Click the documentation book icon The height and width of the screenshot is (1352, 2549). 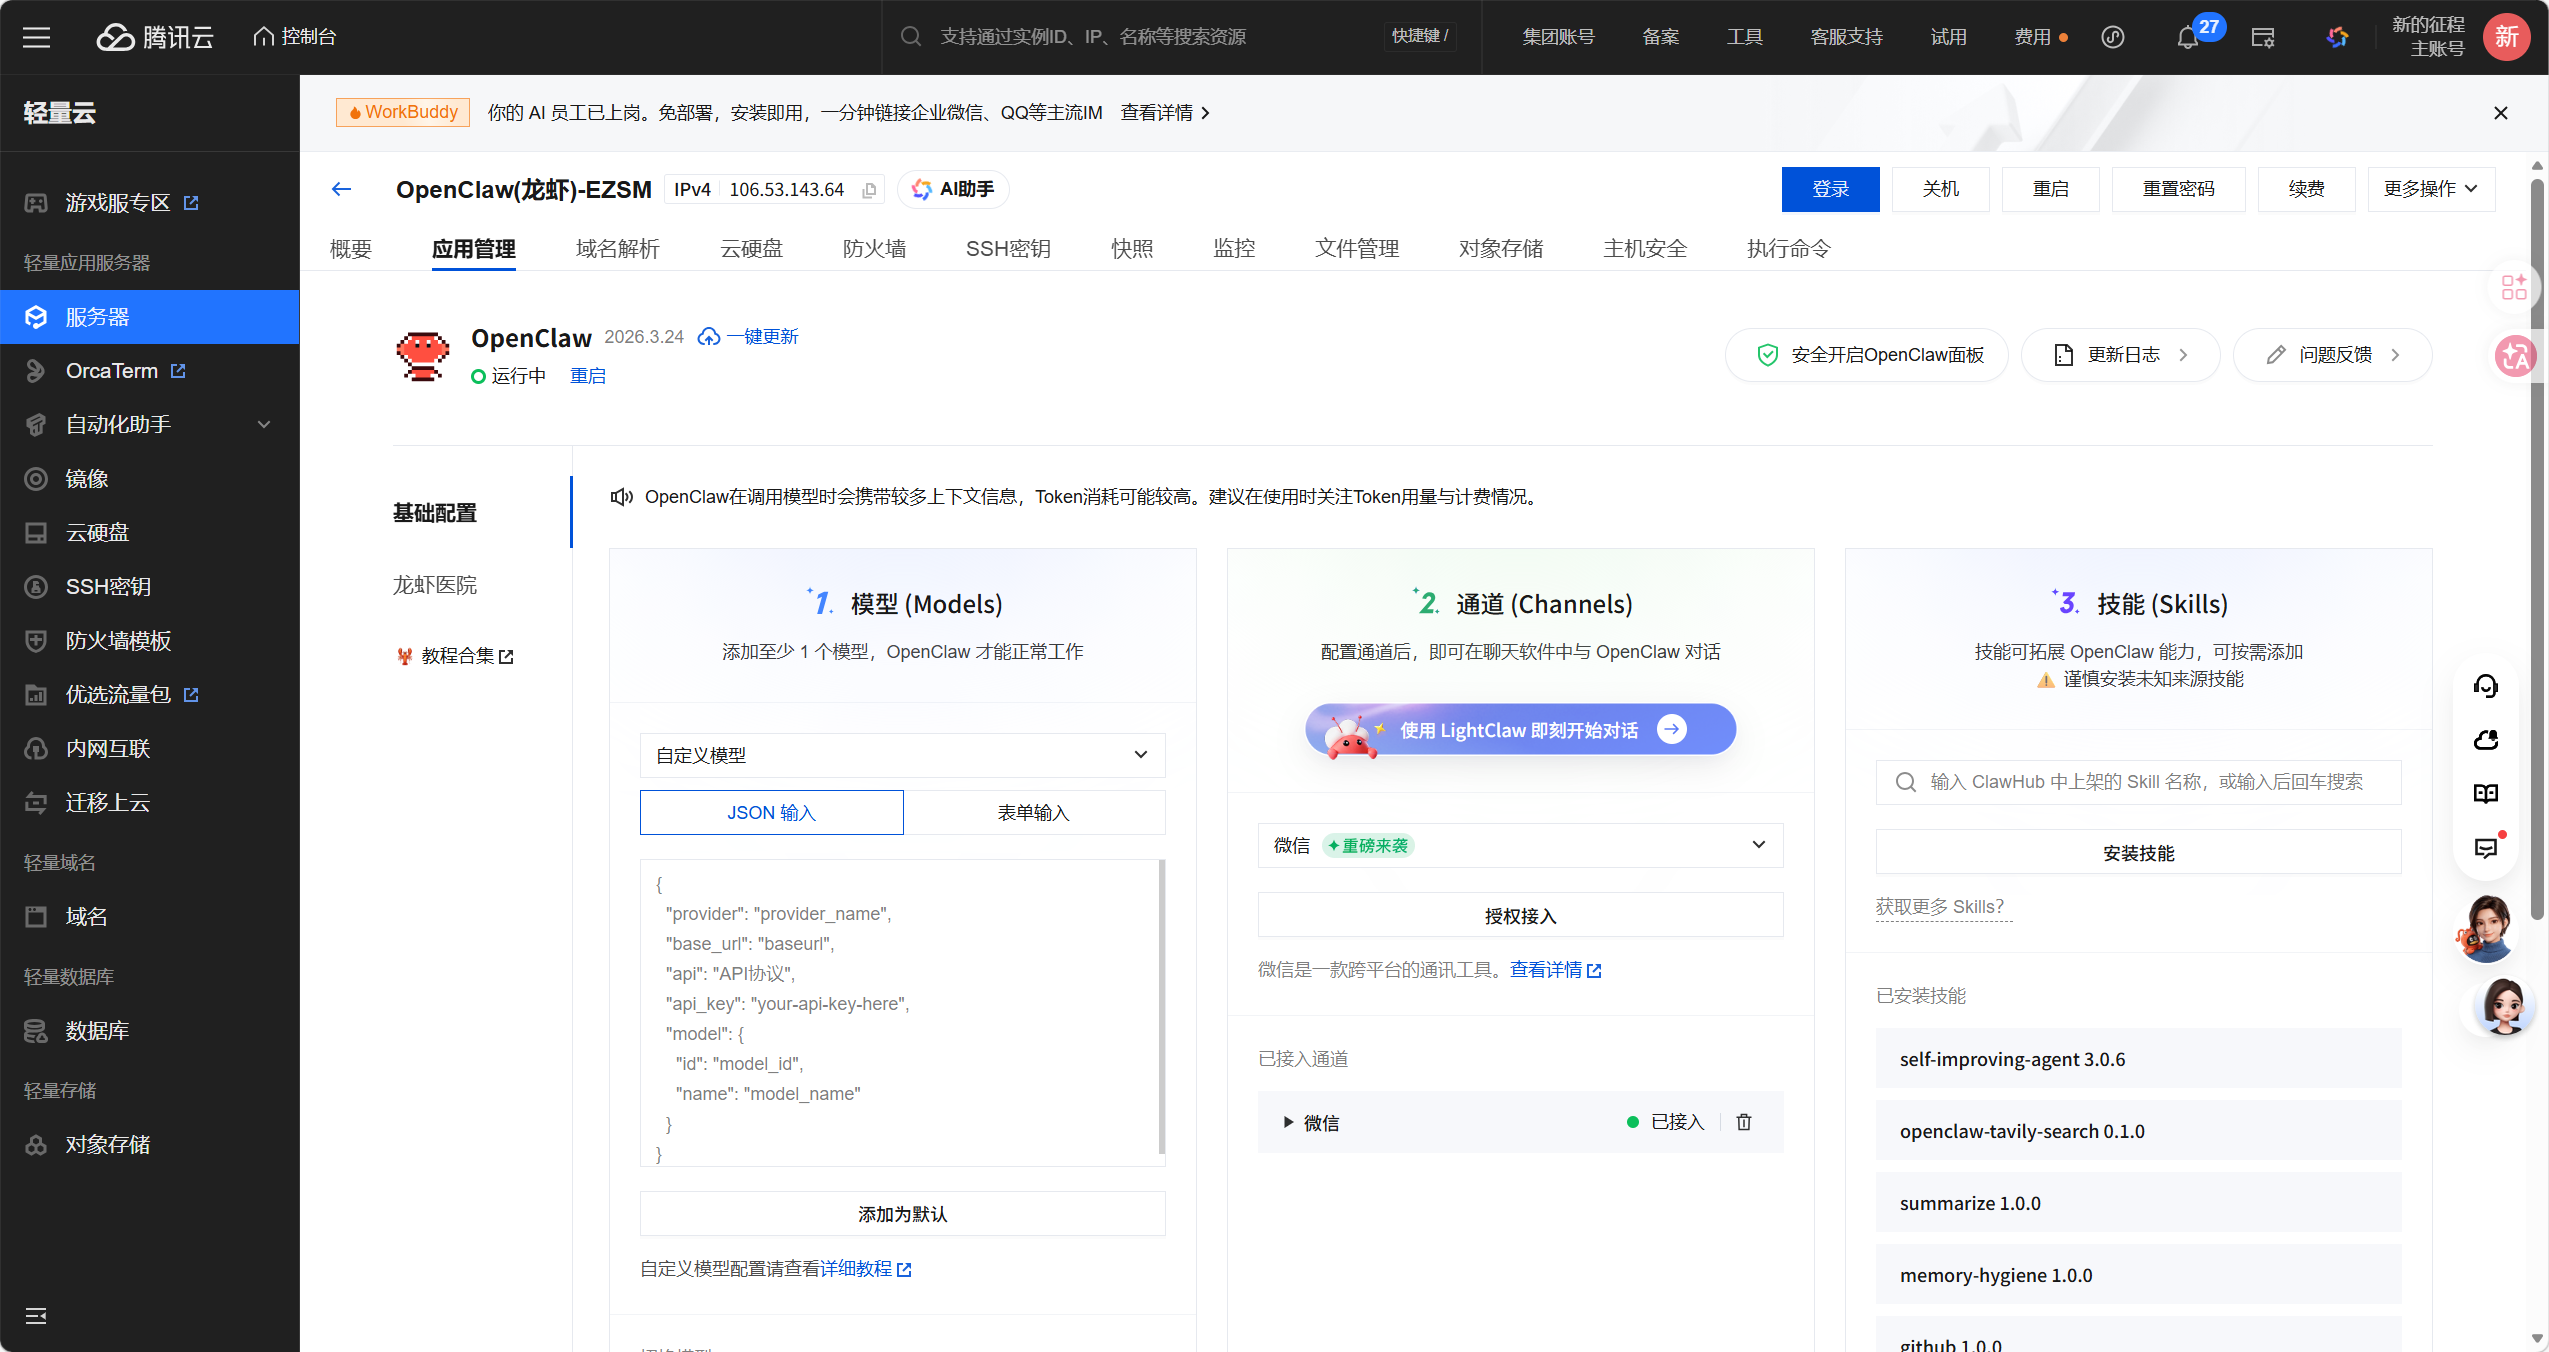pos(2486,794)
